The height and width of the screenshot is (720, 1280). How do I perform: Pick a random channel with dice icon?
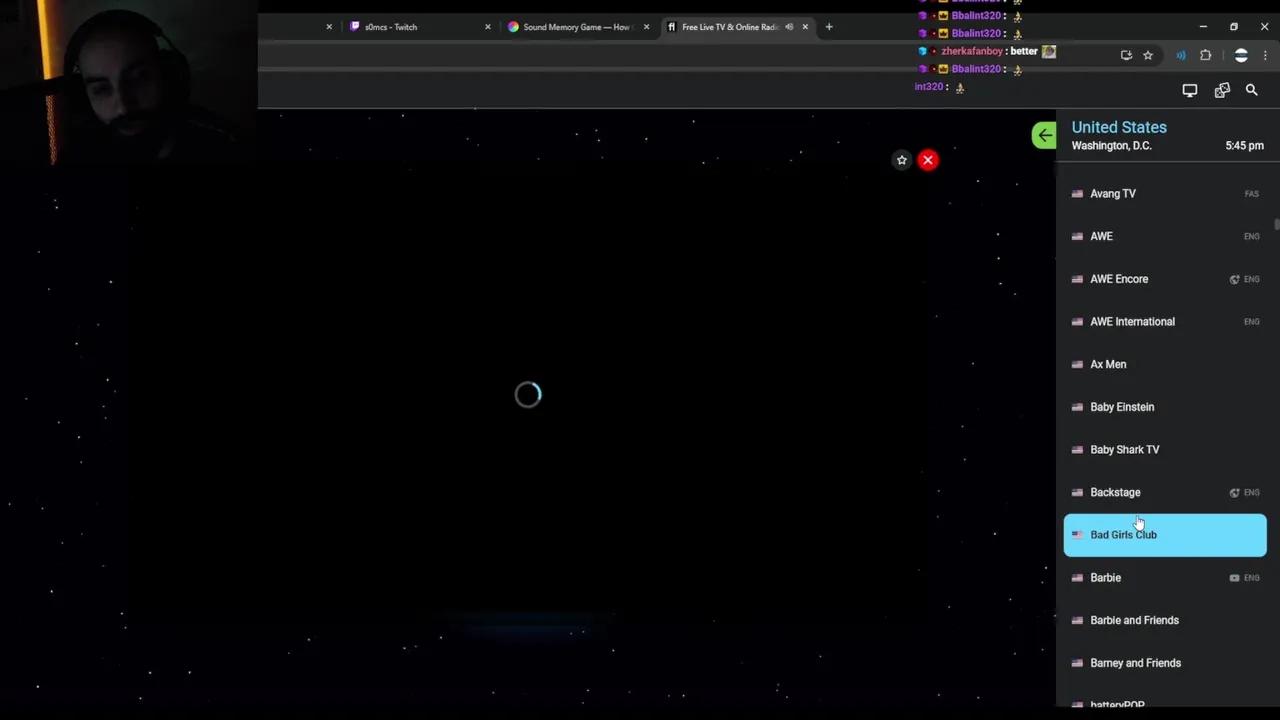point(1222,90)
